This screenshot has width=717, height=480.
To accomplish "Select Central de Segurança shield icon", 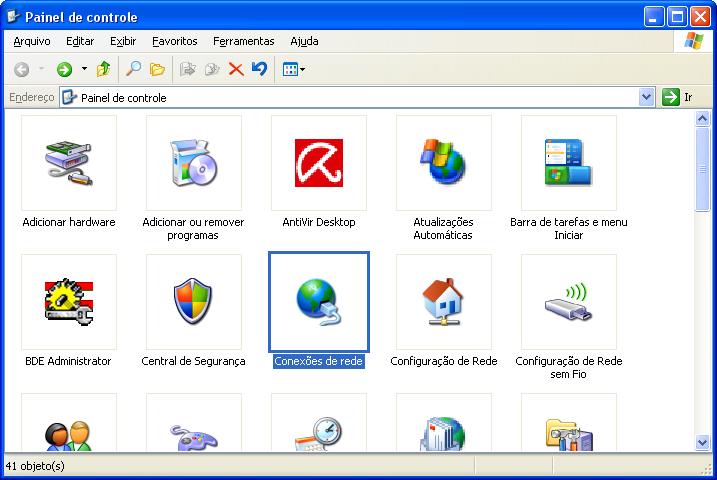I will click(194, 302).
